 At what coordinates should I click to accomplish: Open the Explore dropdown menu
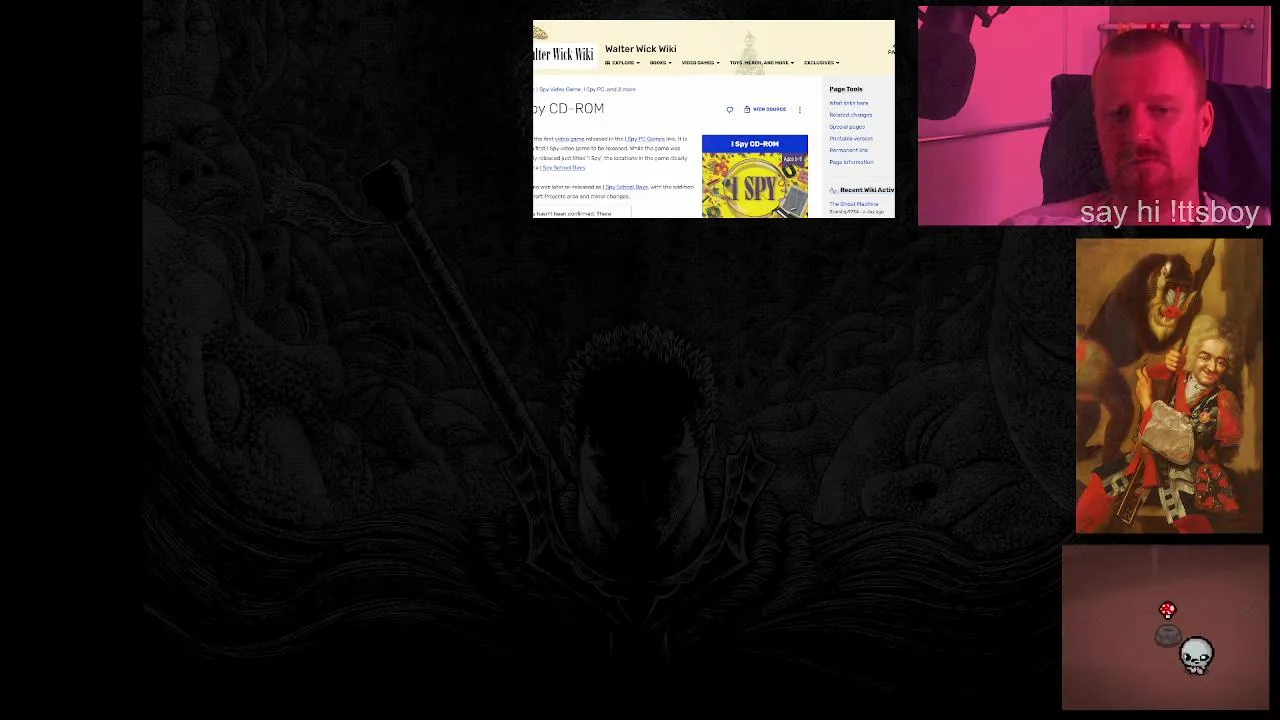point(622,63)
